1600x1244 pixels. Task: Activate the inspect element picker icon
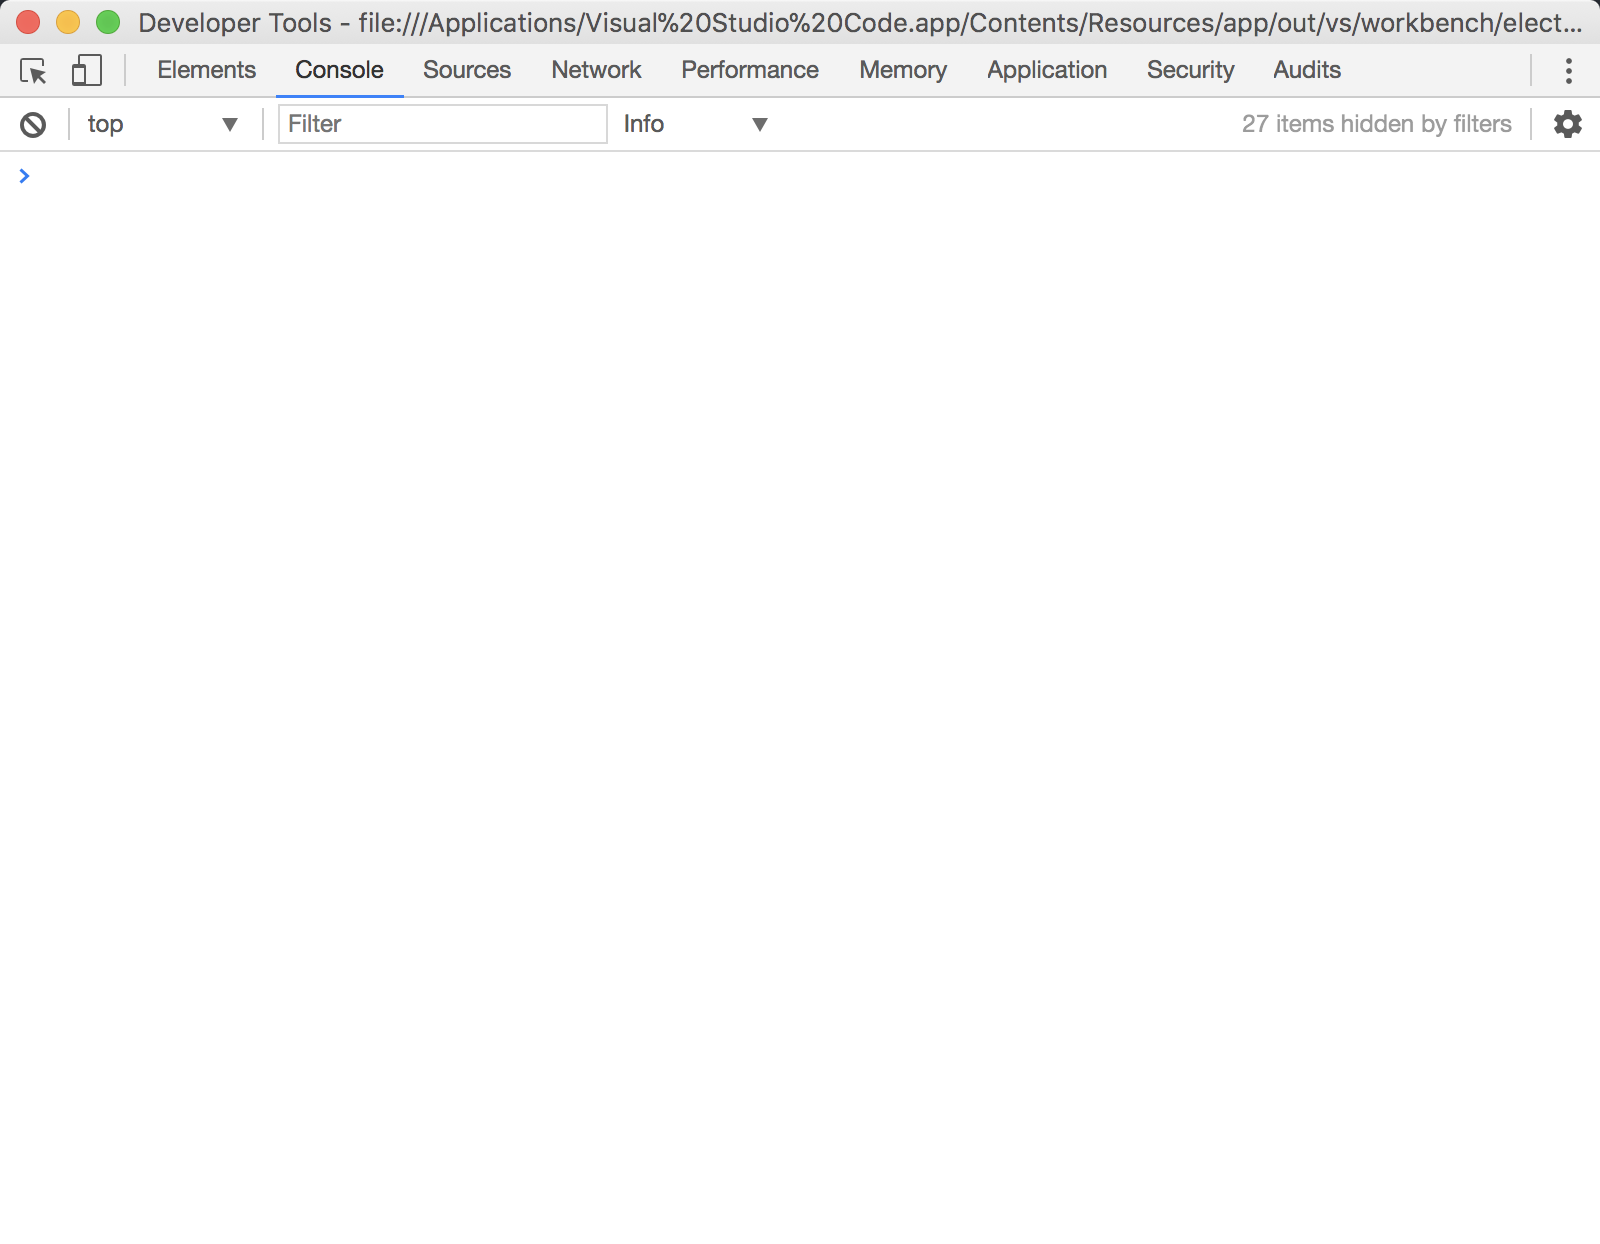(x=33, y=71)
